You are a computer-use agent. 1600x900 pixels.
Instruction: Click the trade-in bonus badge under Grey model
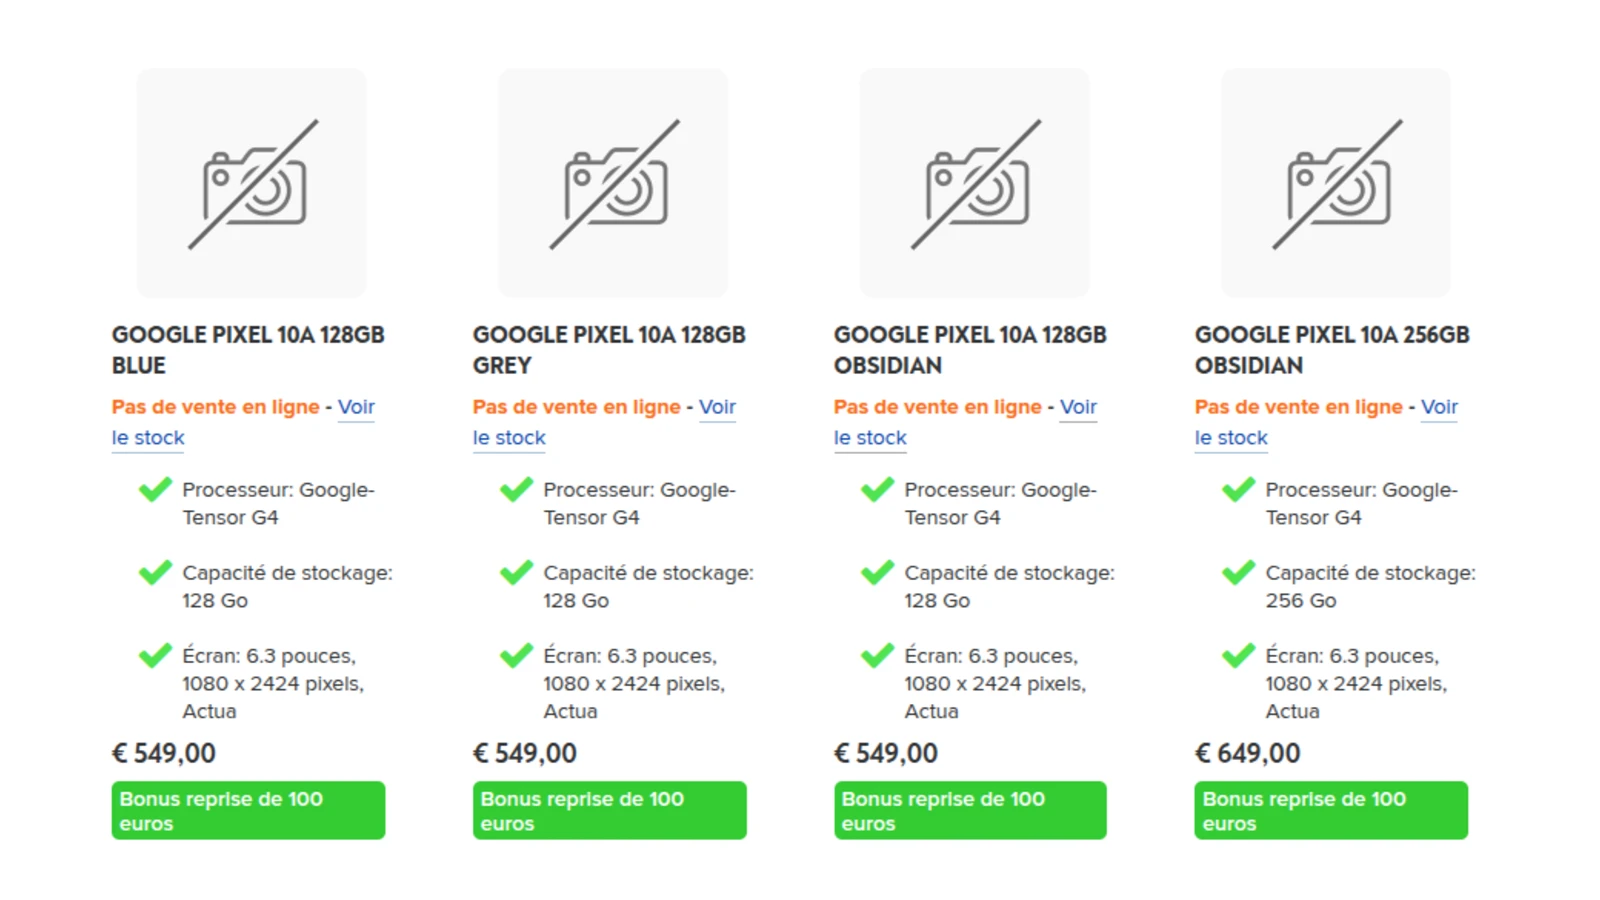[x=609, y=810]
